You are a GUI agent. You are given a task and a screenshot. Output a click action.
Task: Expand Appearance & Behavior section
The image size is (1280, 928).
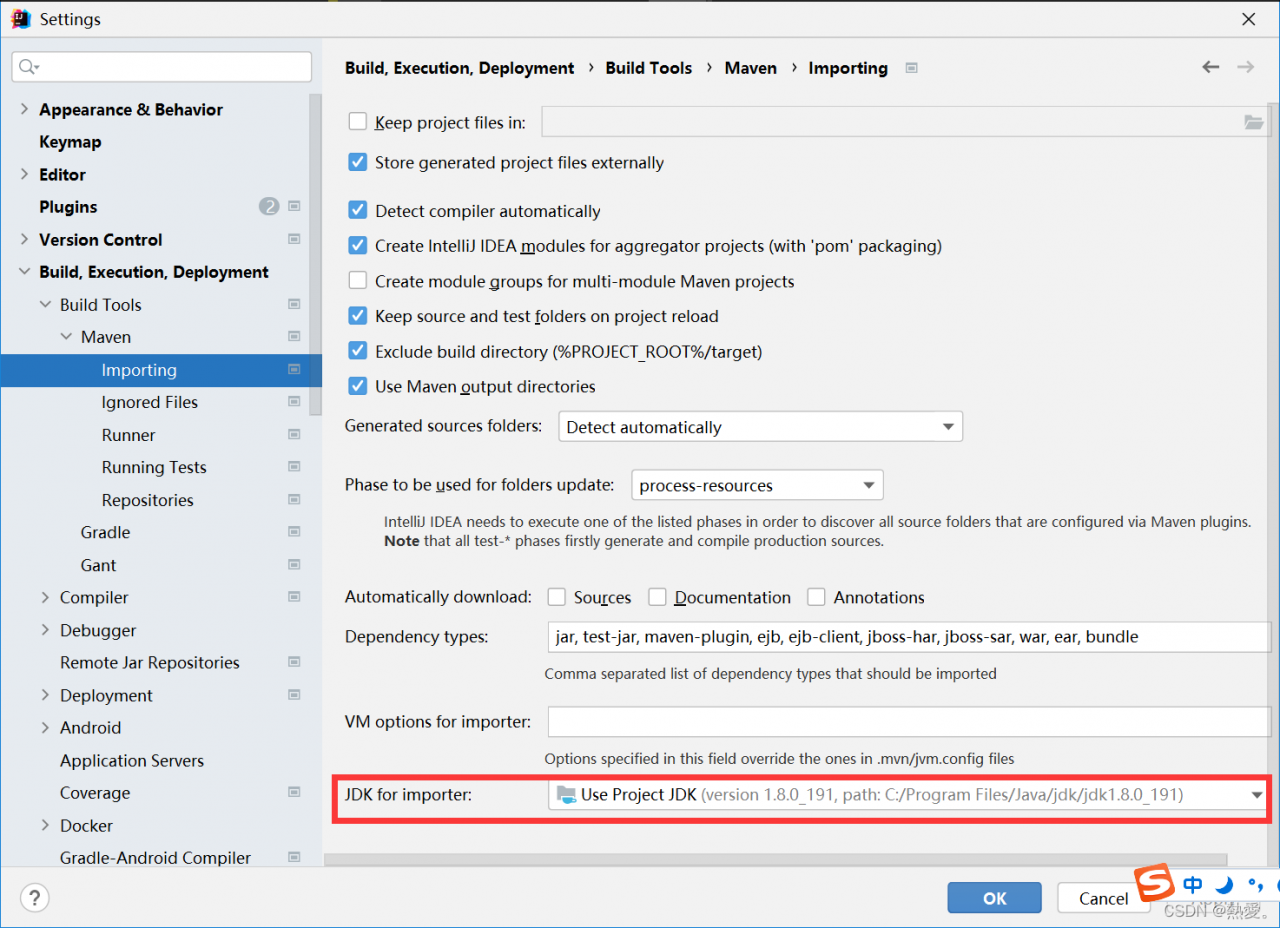(24, 109)
